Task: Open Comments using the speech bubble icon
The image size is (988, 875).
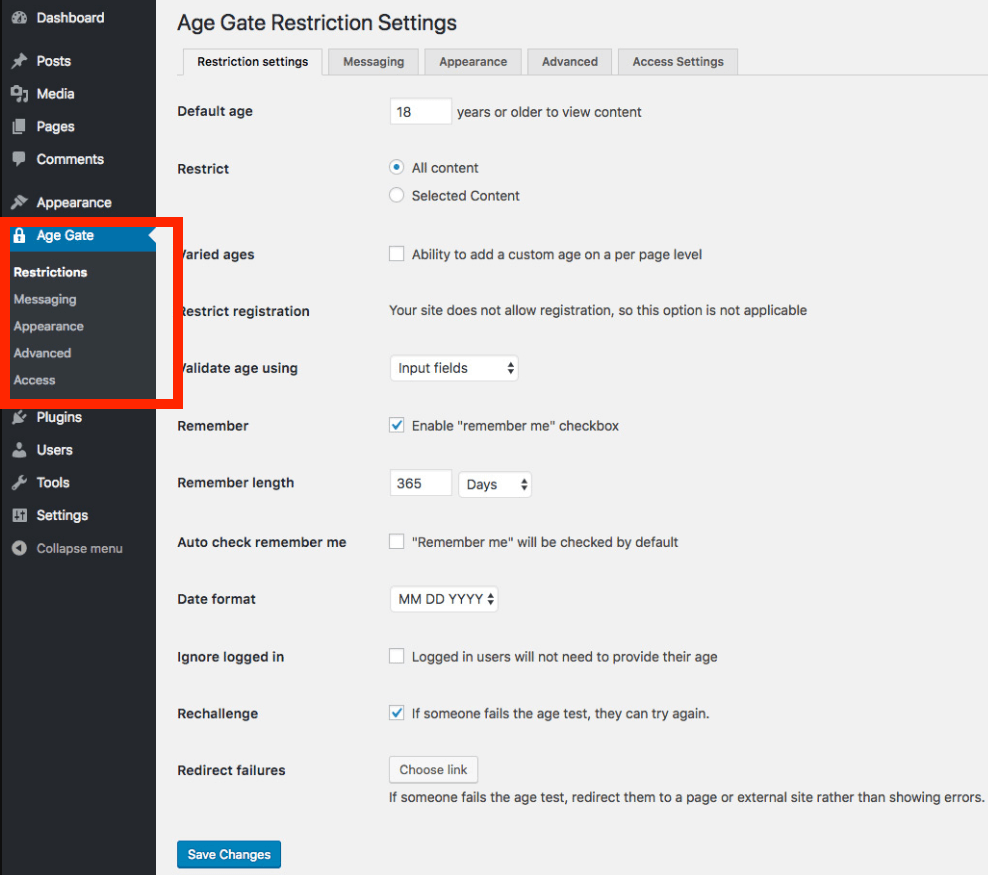Action: pos(19,159)
